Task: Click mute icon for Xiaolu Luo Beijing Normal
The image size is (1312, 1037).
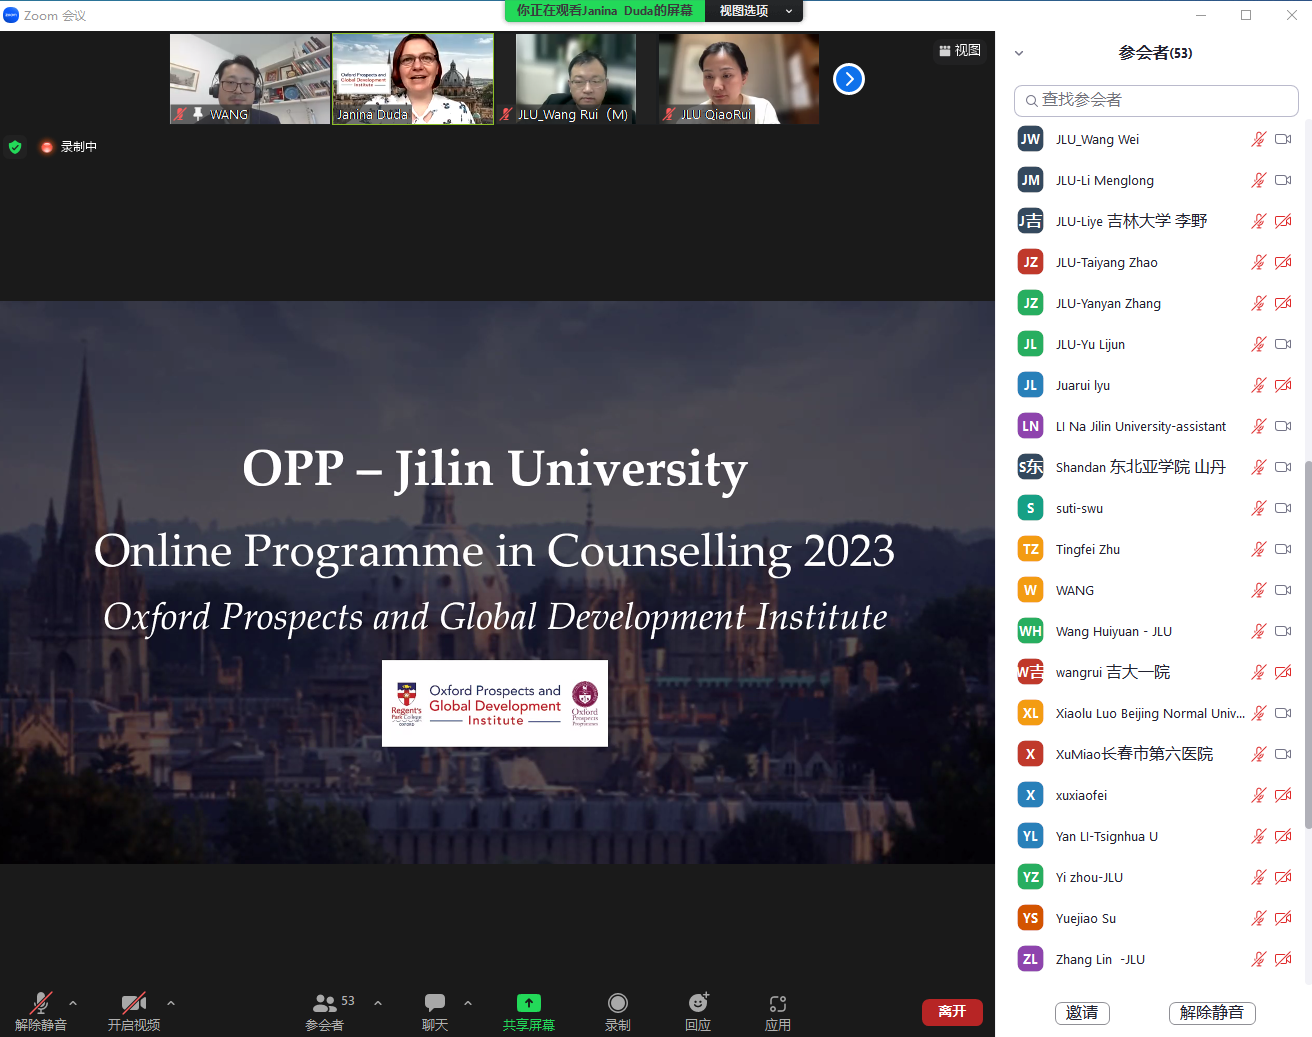Action: [x=1259, y=713]
